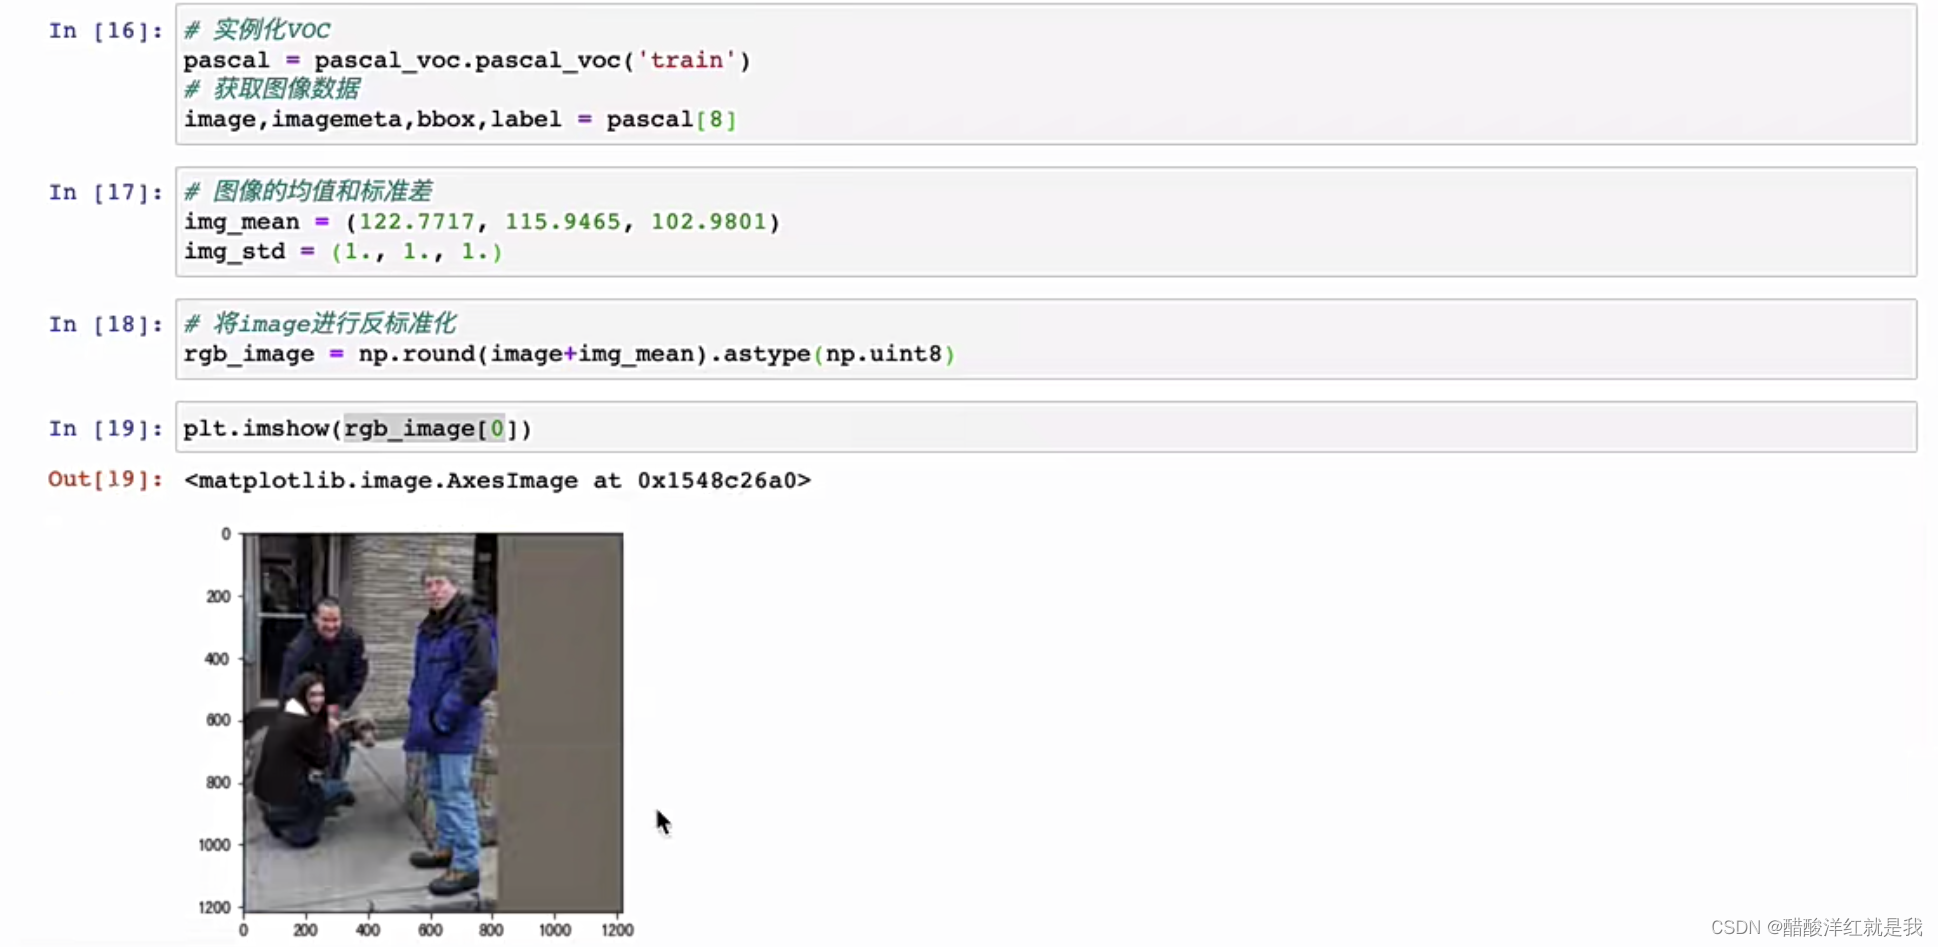Click the rgb_image variable name in cell 18

[x=249, y=354]
